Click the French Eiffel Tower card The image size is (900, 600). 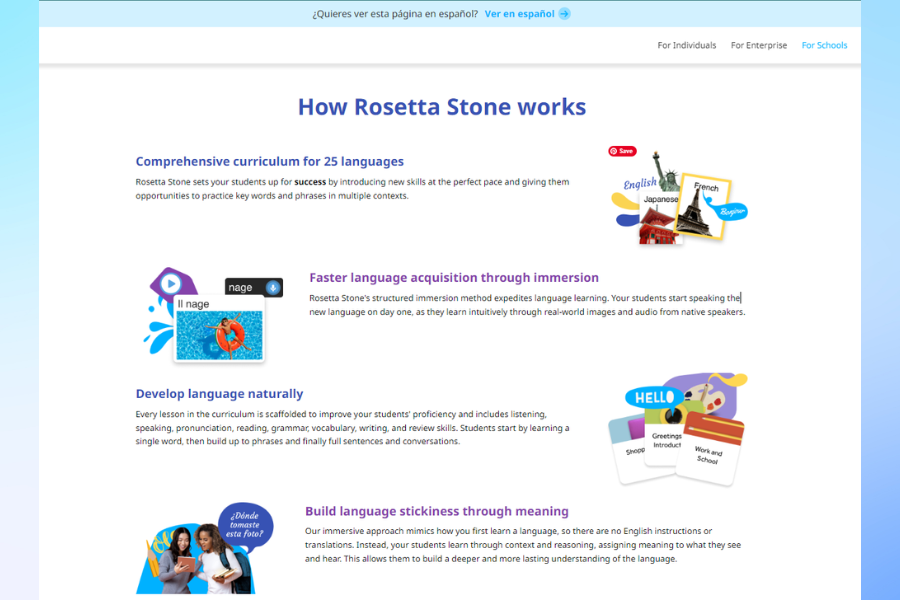(703, 207)
